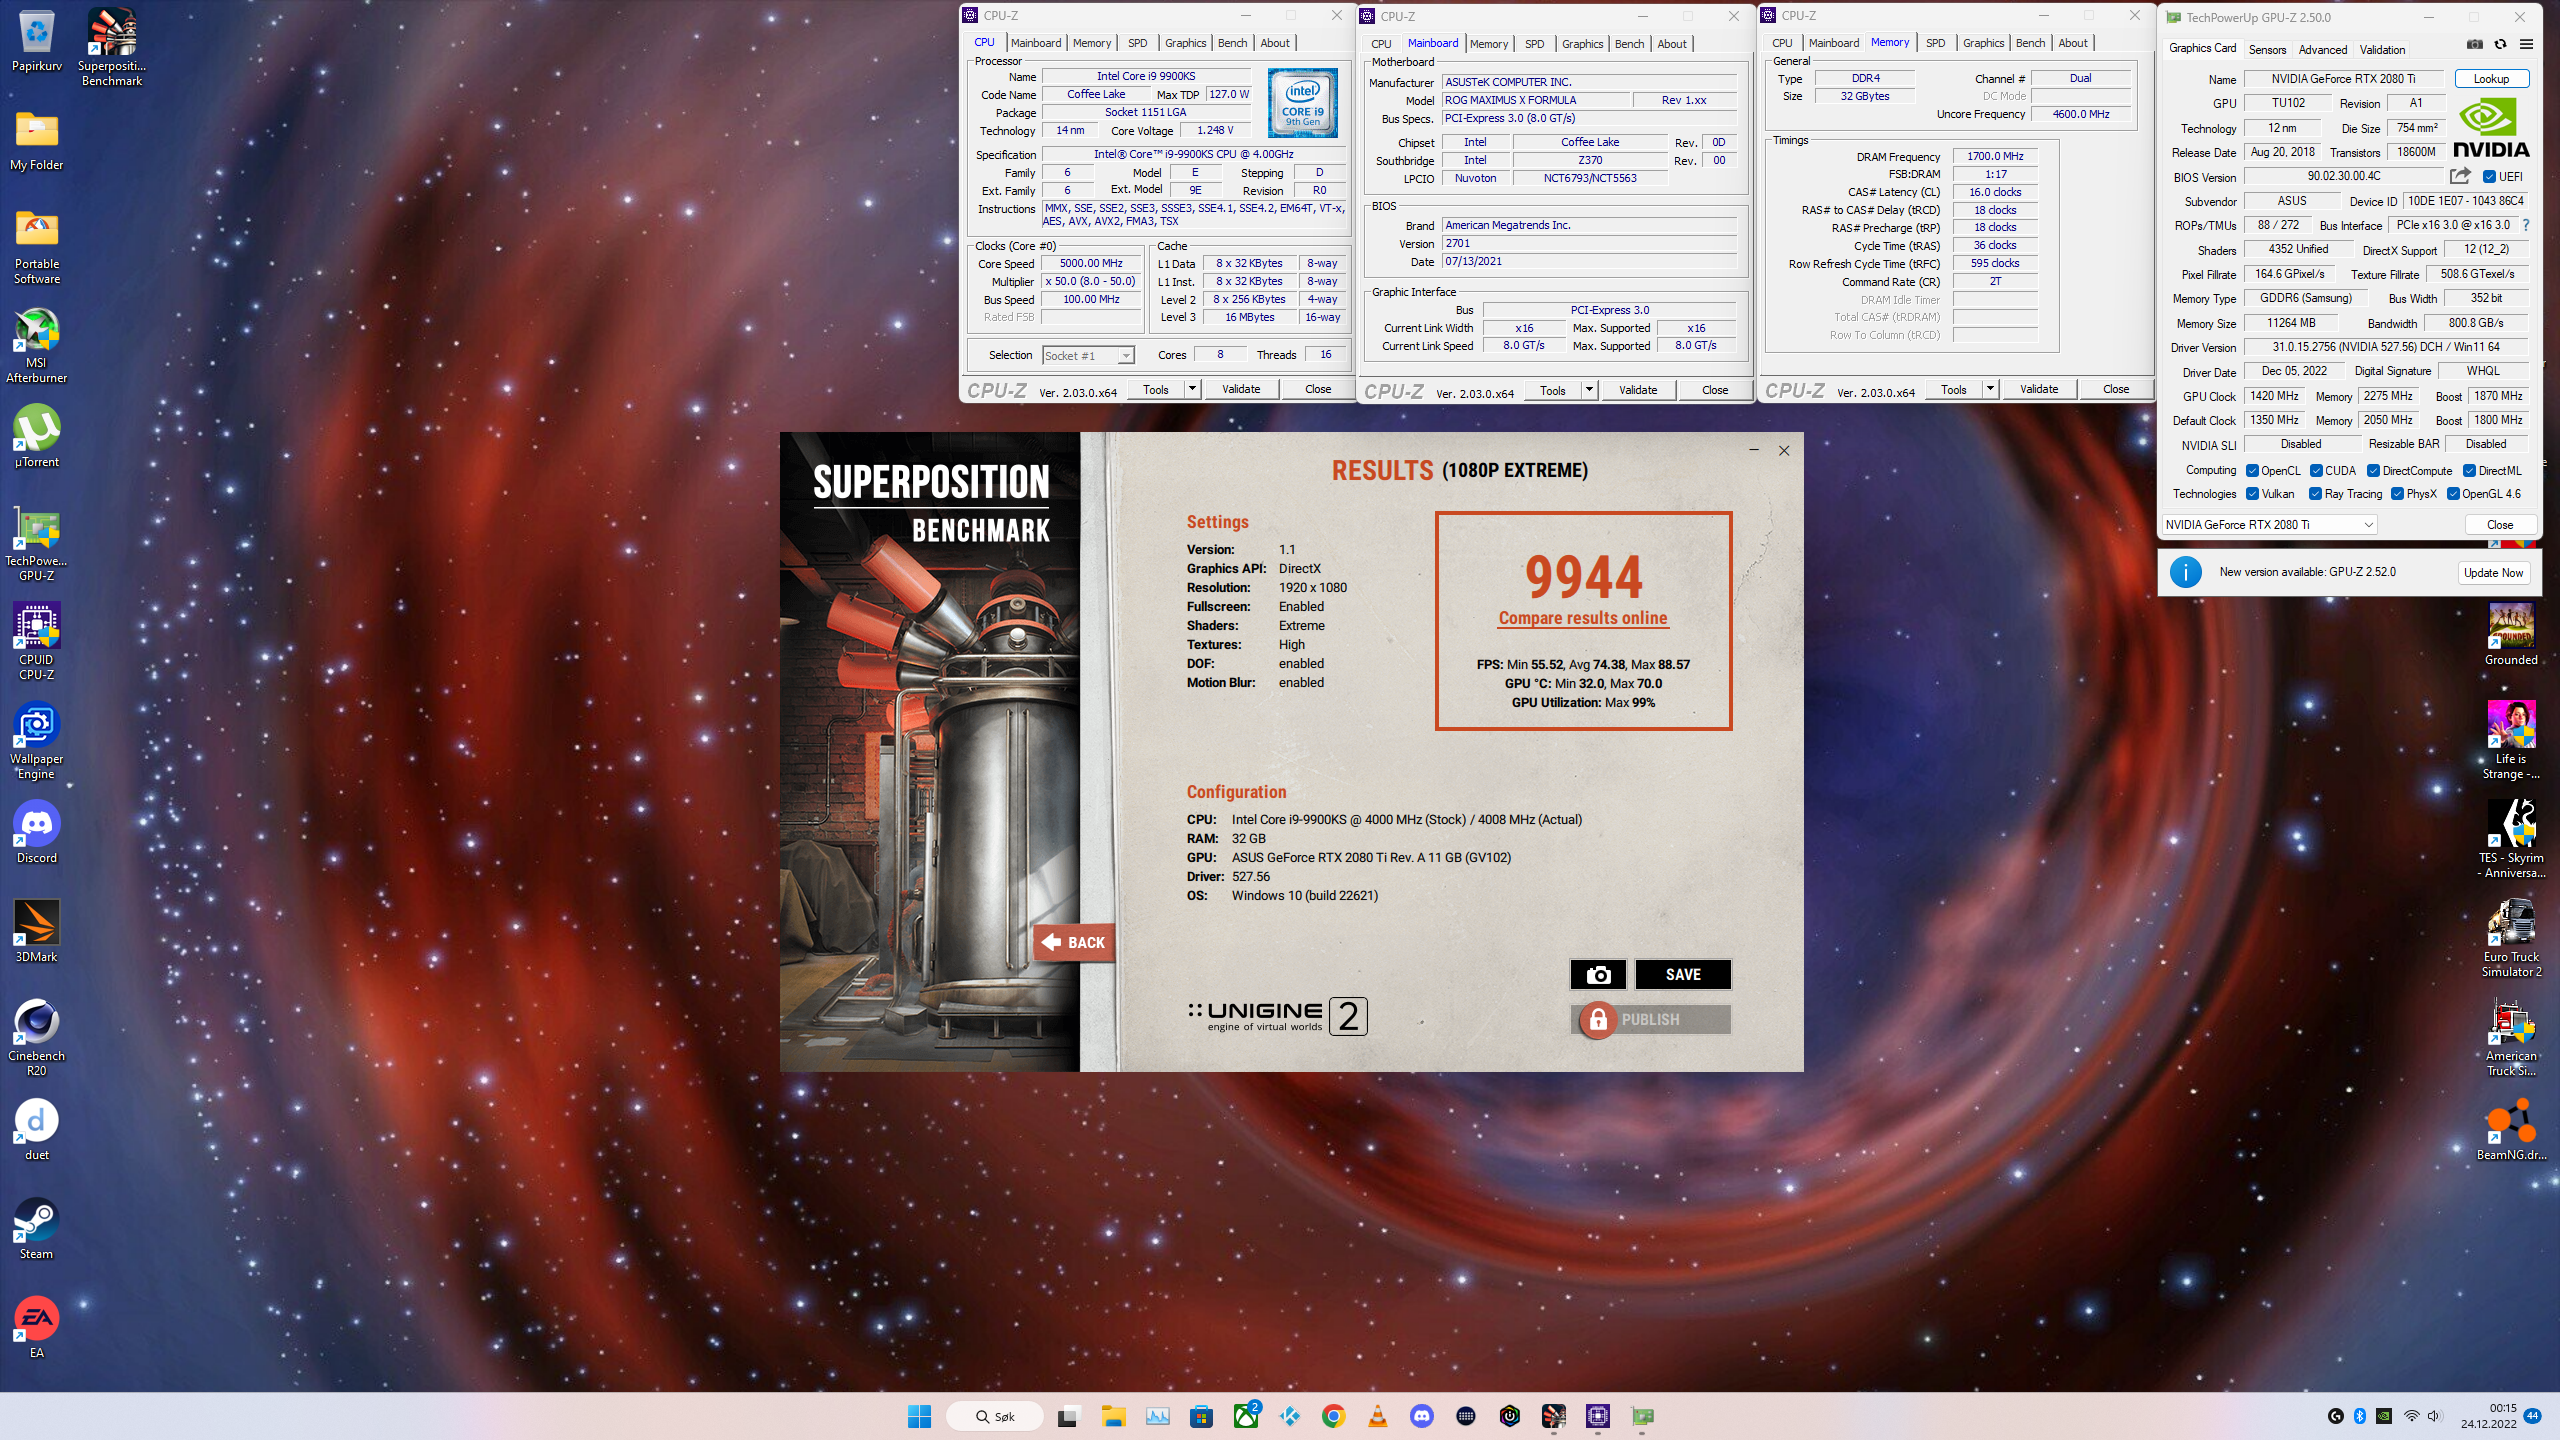Open Bench tab in CPU-Z Mainboard window
This screenshot has width=2560, height=1440.
[1629, 44]
